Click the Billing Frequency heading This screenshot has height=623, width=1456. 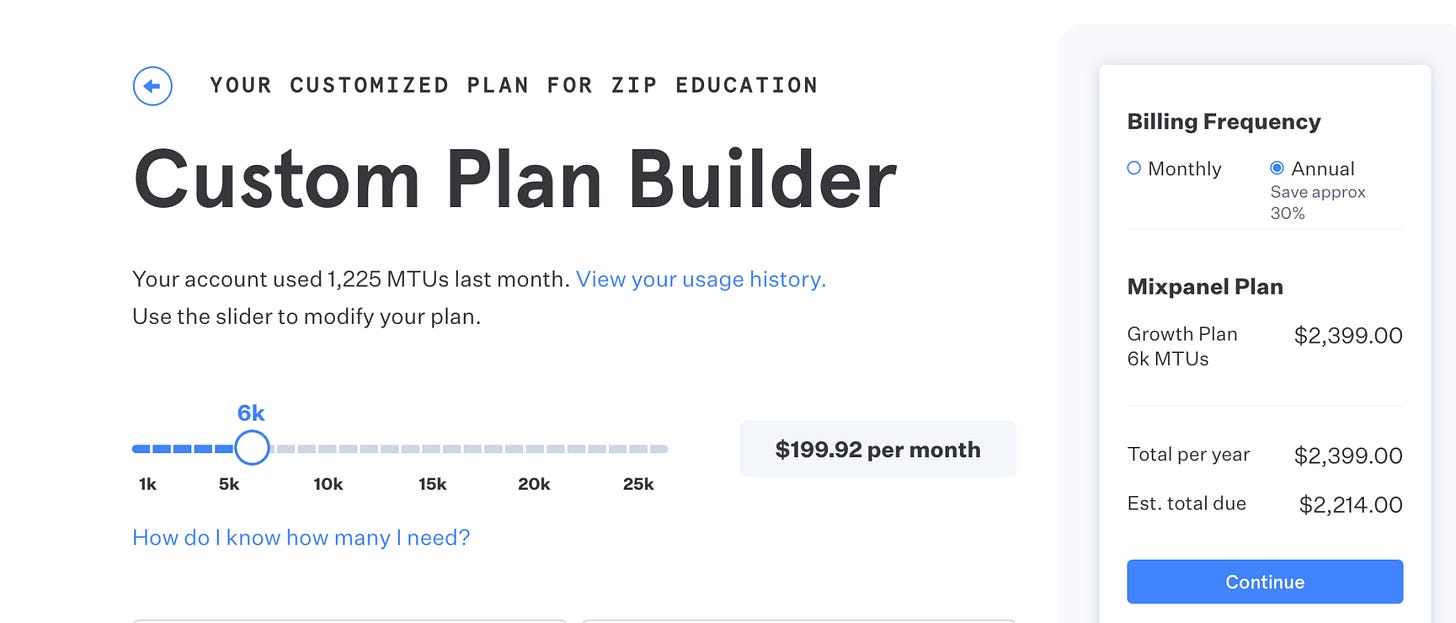(1223, 122)
